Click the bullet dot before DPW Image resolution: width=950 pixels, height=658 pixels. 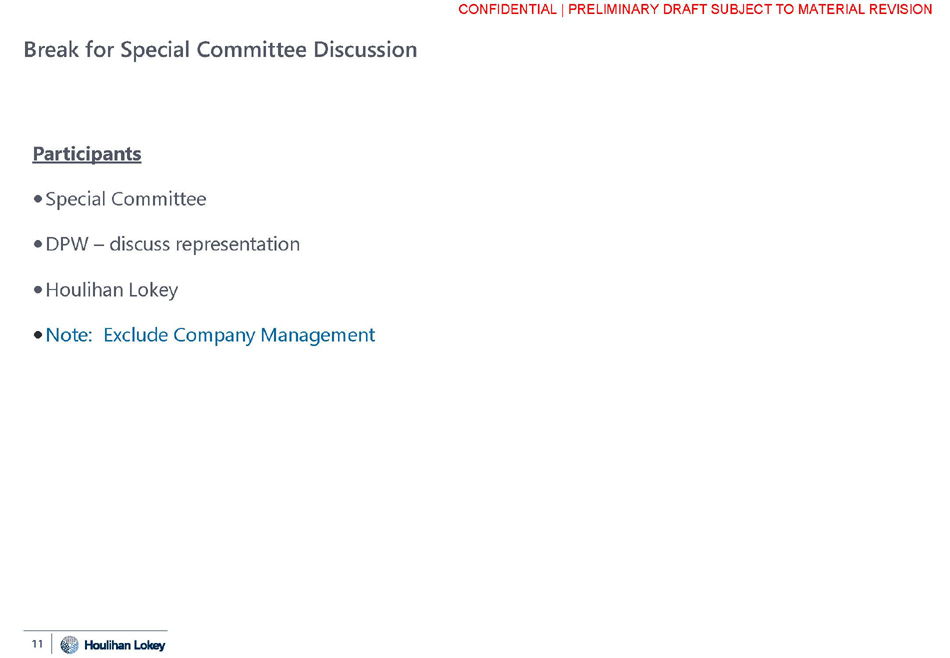pyautogui.click(x=38, y=245)
